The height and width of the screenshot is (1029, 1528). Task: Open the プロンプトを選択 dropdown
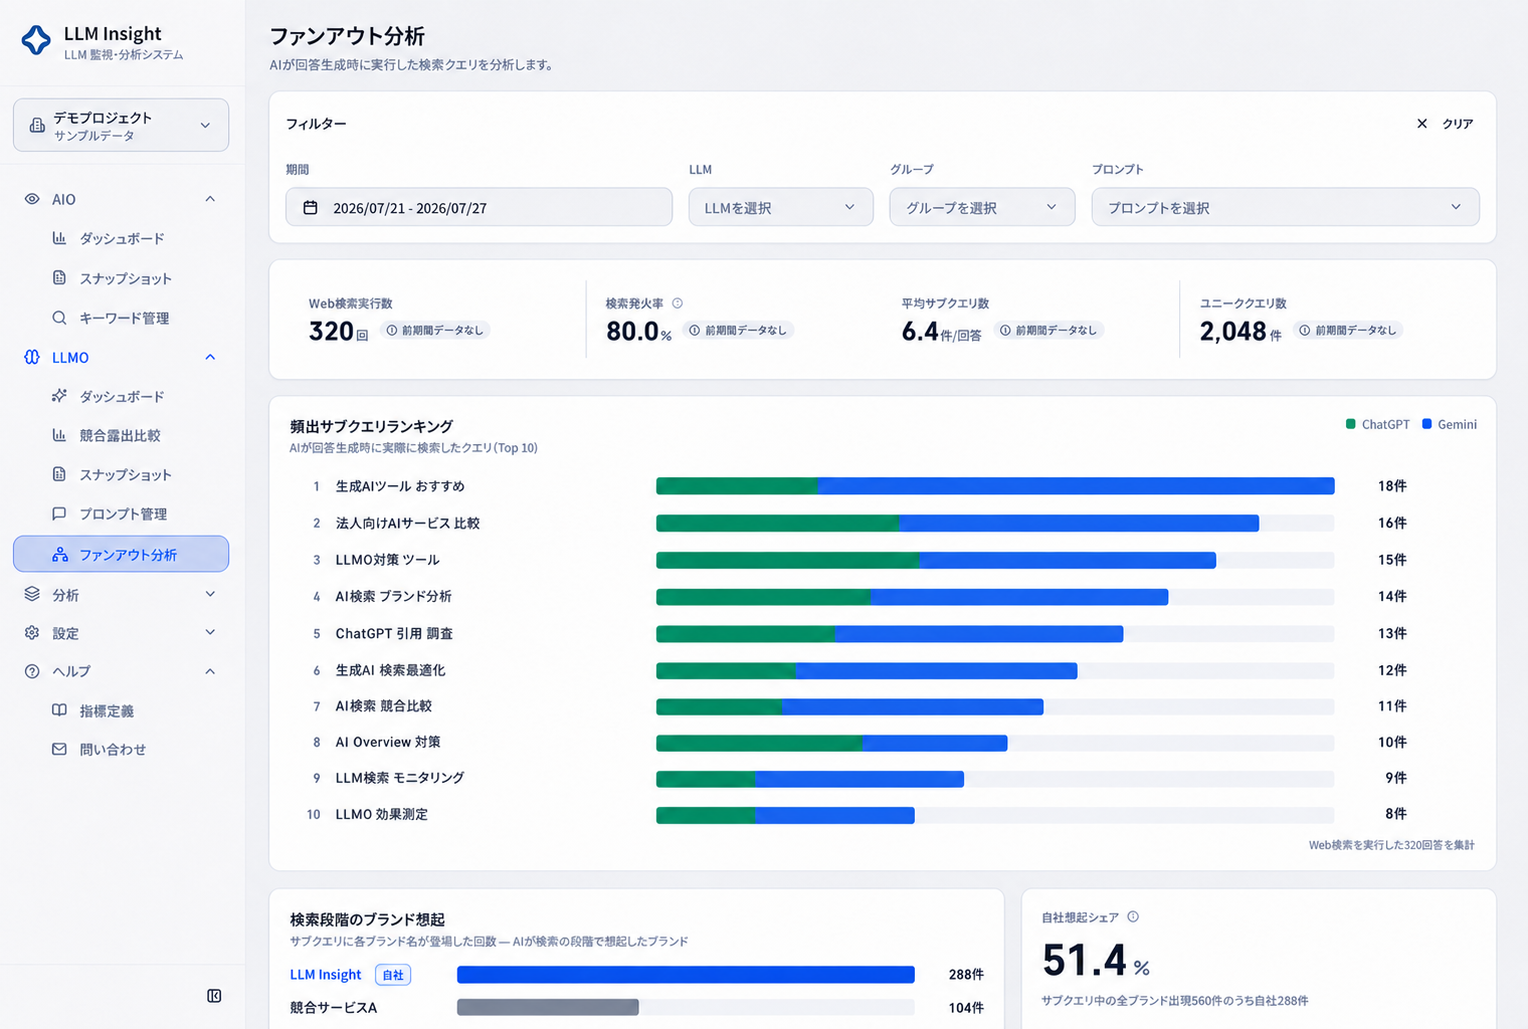pyautogui.click(x=1285, y=208)
